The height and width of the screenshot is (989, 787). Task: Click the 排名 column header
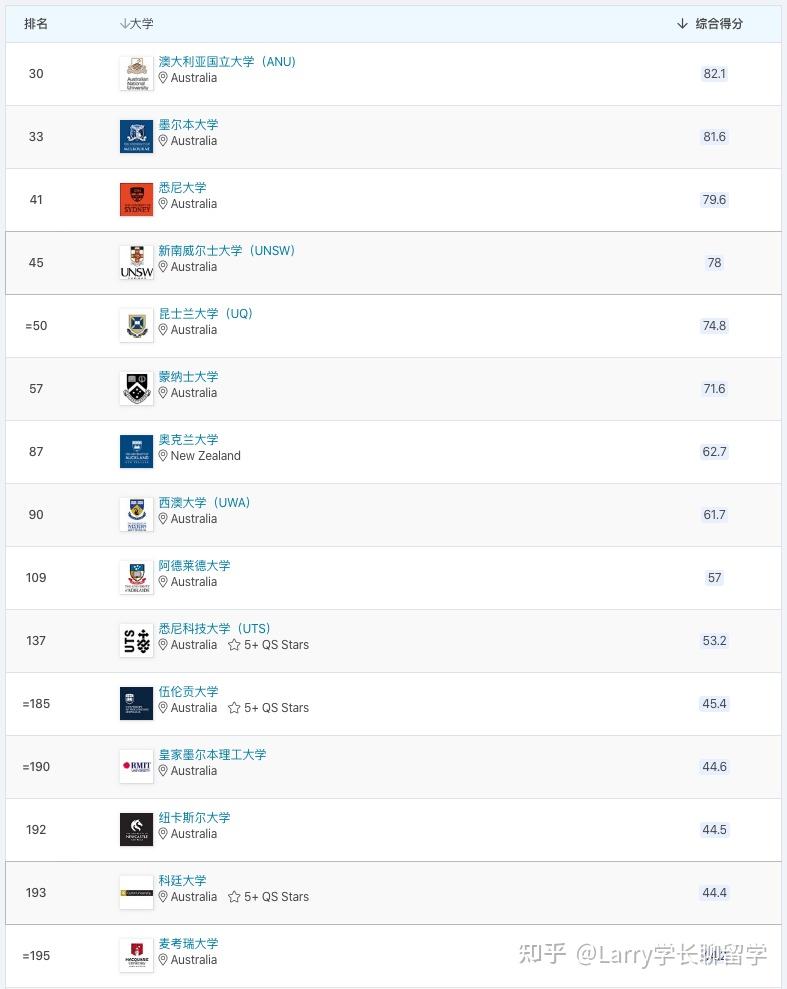(x=36, y=24)
